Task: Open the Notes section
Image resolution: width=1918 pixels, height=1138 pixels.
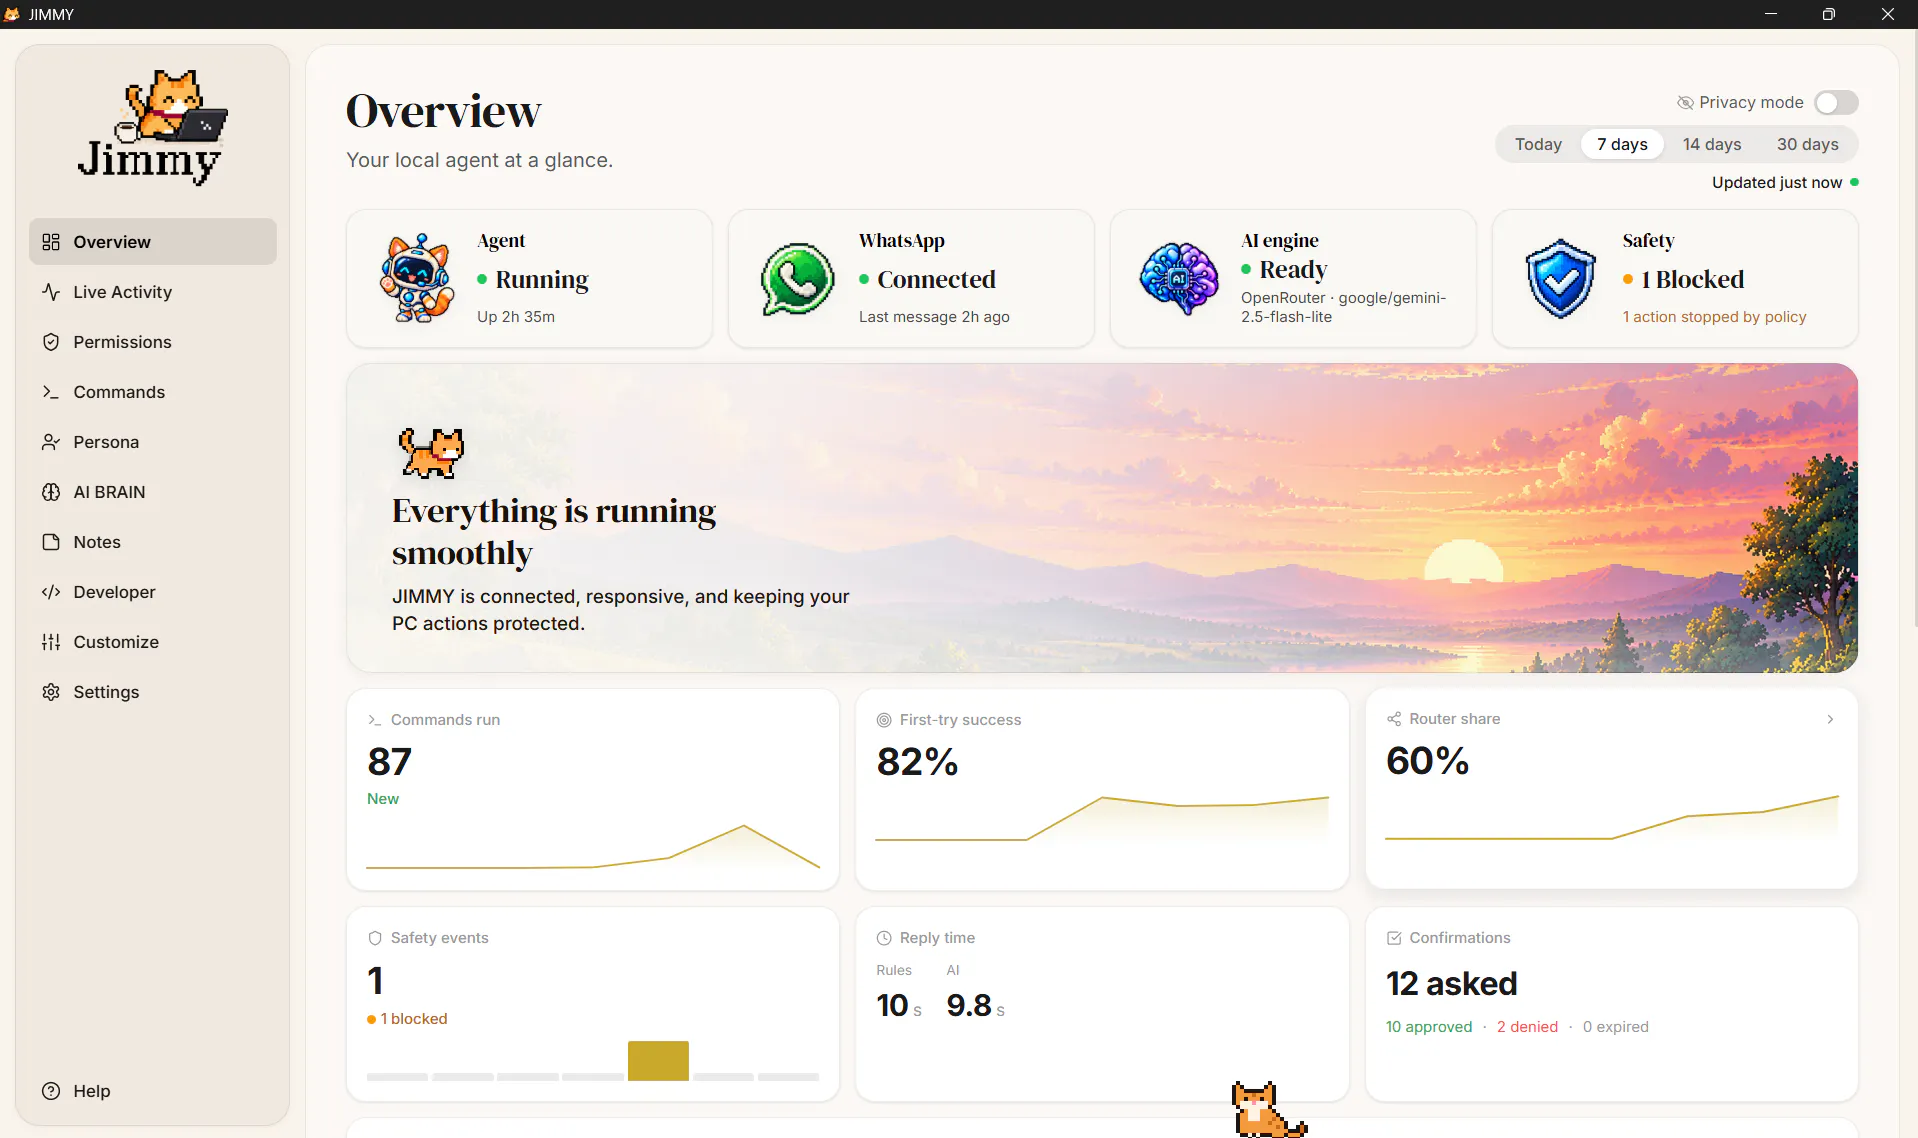Action: pyautogui.click(x=153, y=542)
